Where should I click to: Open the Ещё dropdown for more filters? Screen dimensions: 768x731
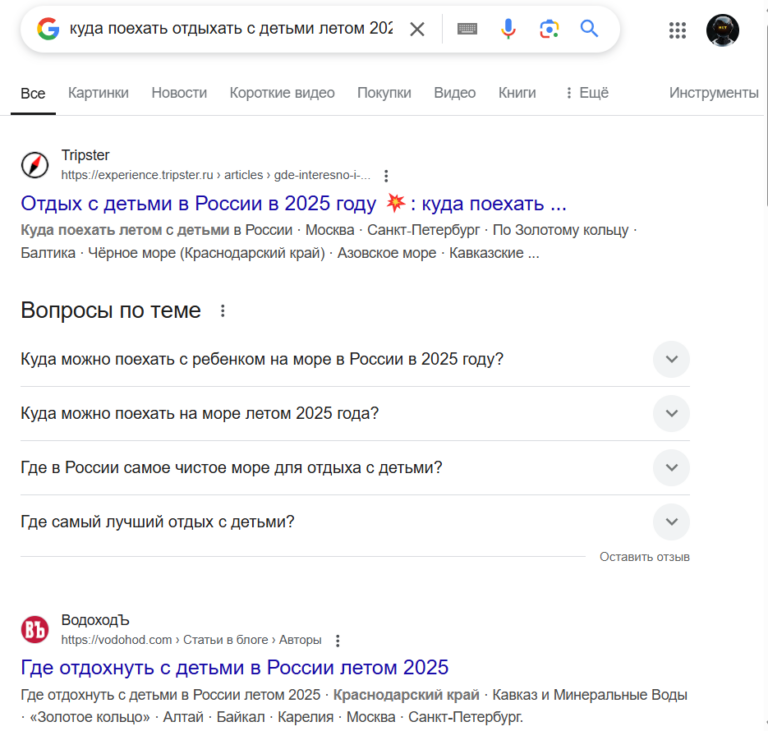(586, 93)
